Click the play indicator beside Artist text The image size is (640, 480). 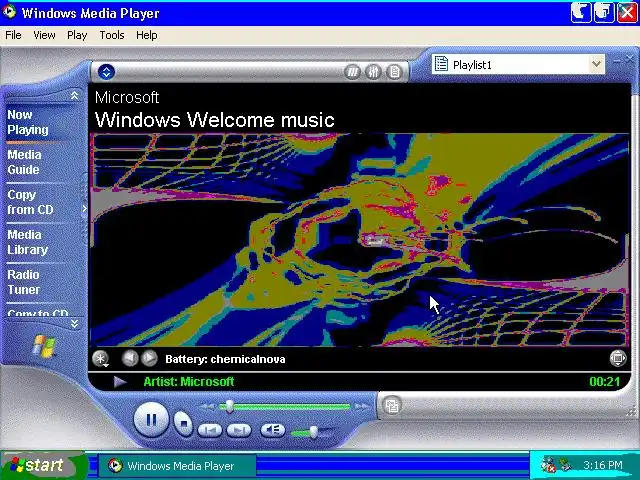(x=119, y=382)
